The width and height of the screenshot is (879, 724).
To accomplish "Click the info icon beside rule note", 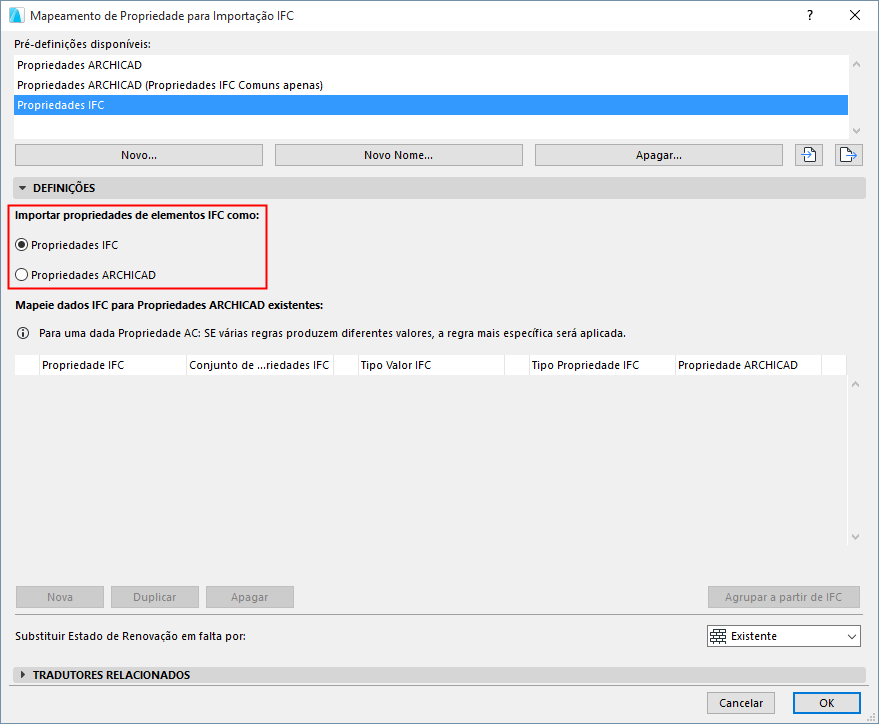I will pyautogui.click(x=23, y=333).
